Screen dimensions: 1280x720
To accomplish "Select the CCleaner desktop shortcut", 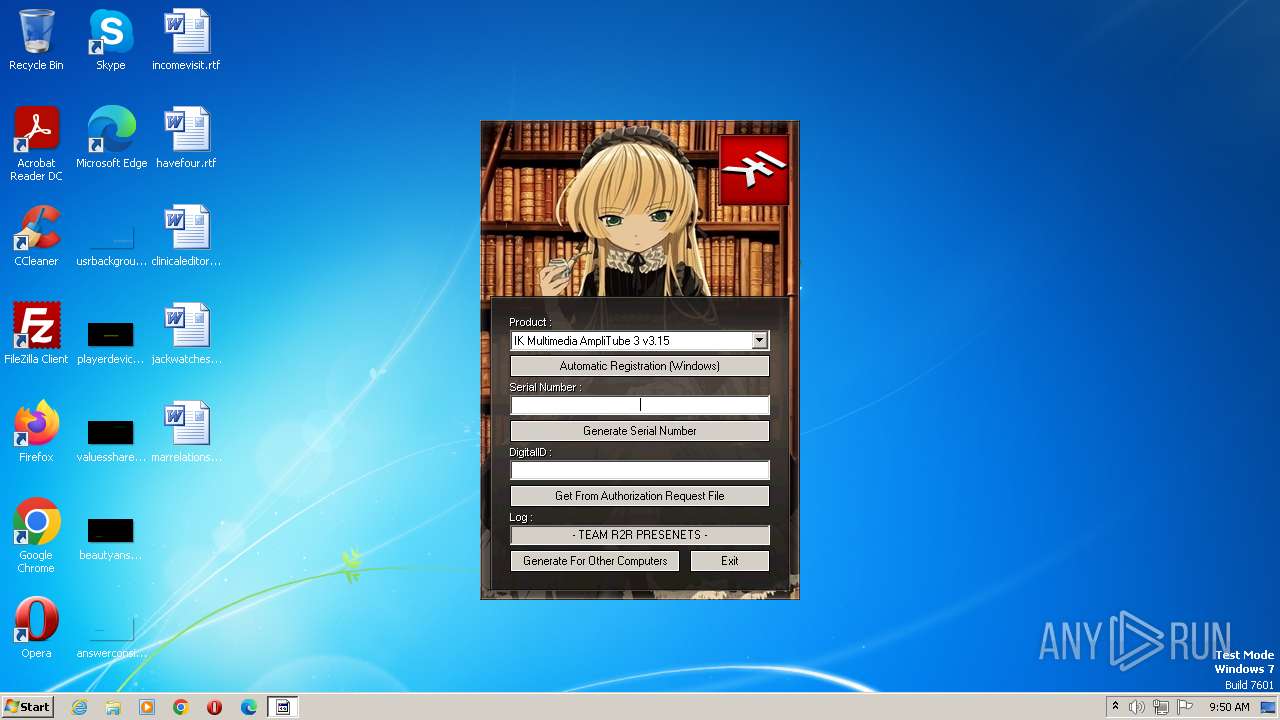I will click(36, 236).
